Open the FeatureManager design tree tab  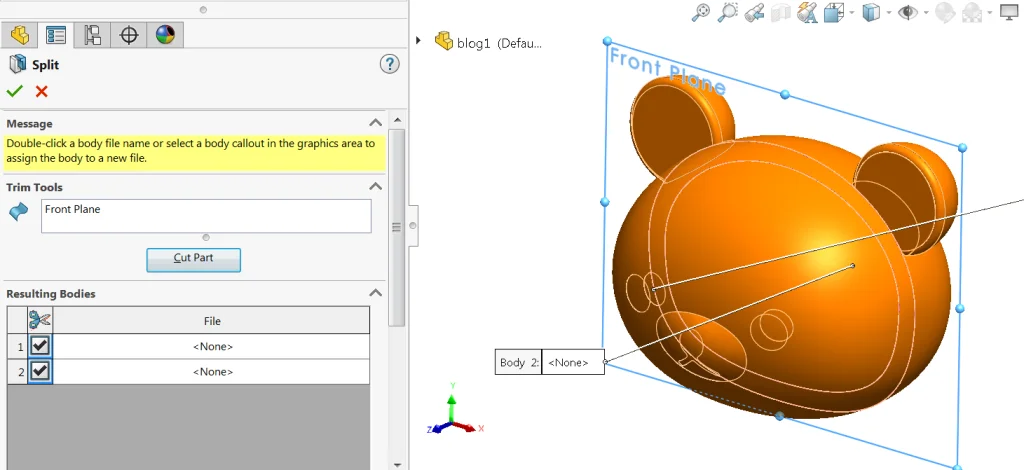[20, 35]
